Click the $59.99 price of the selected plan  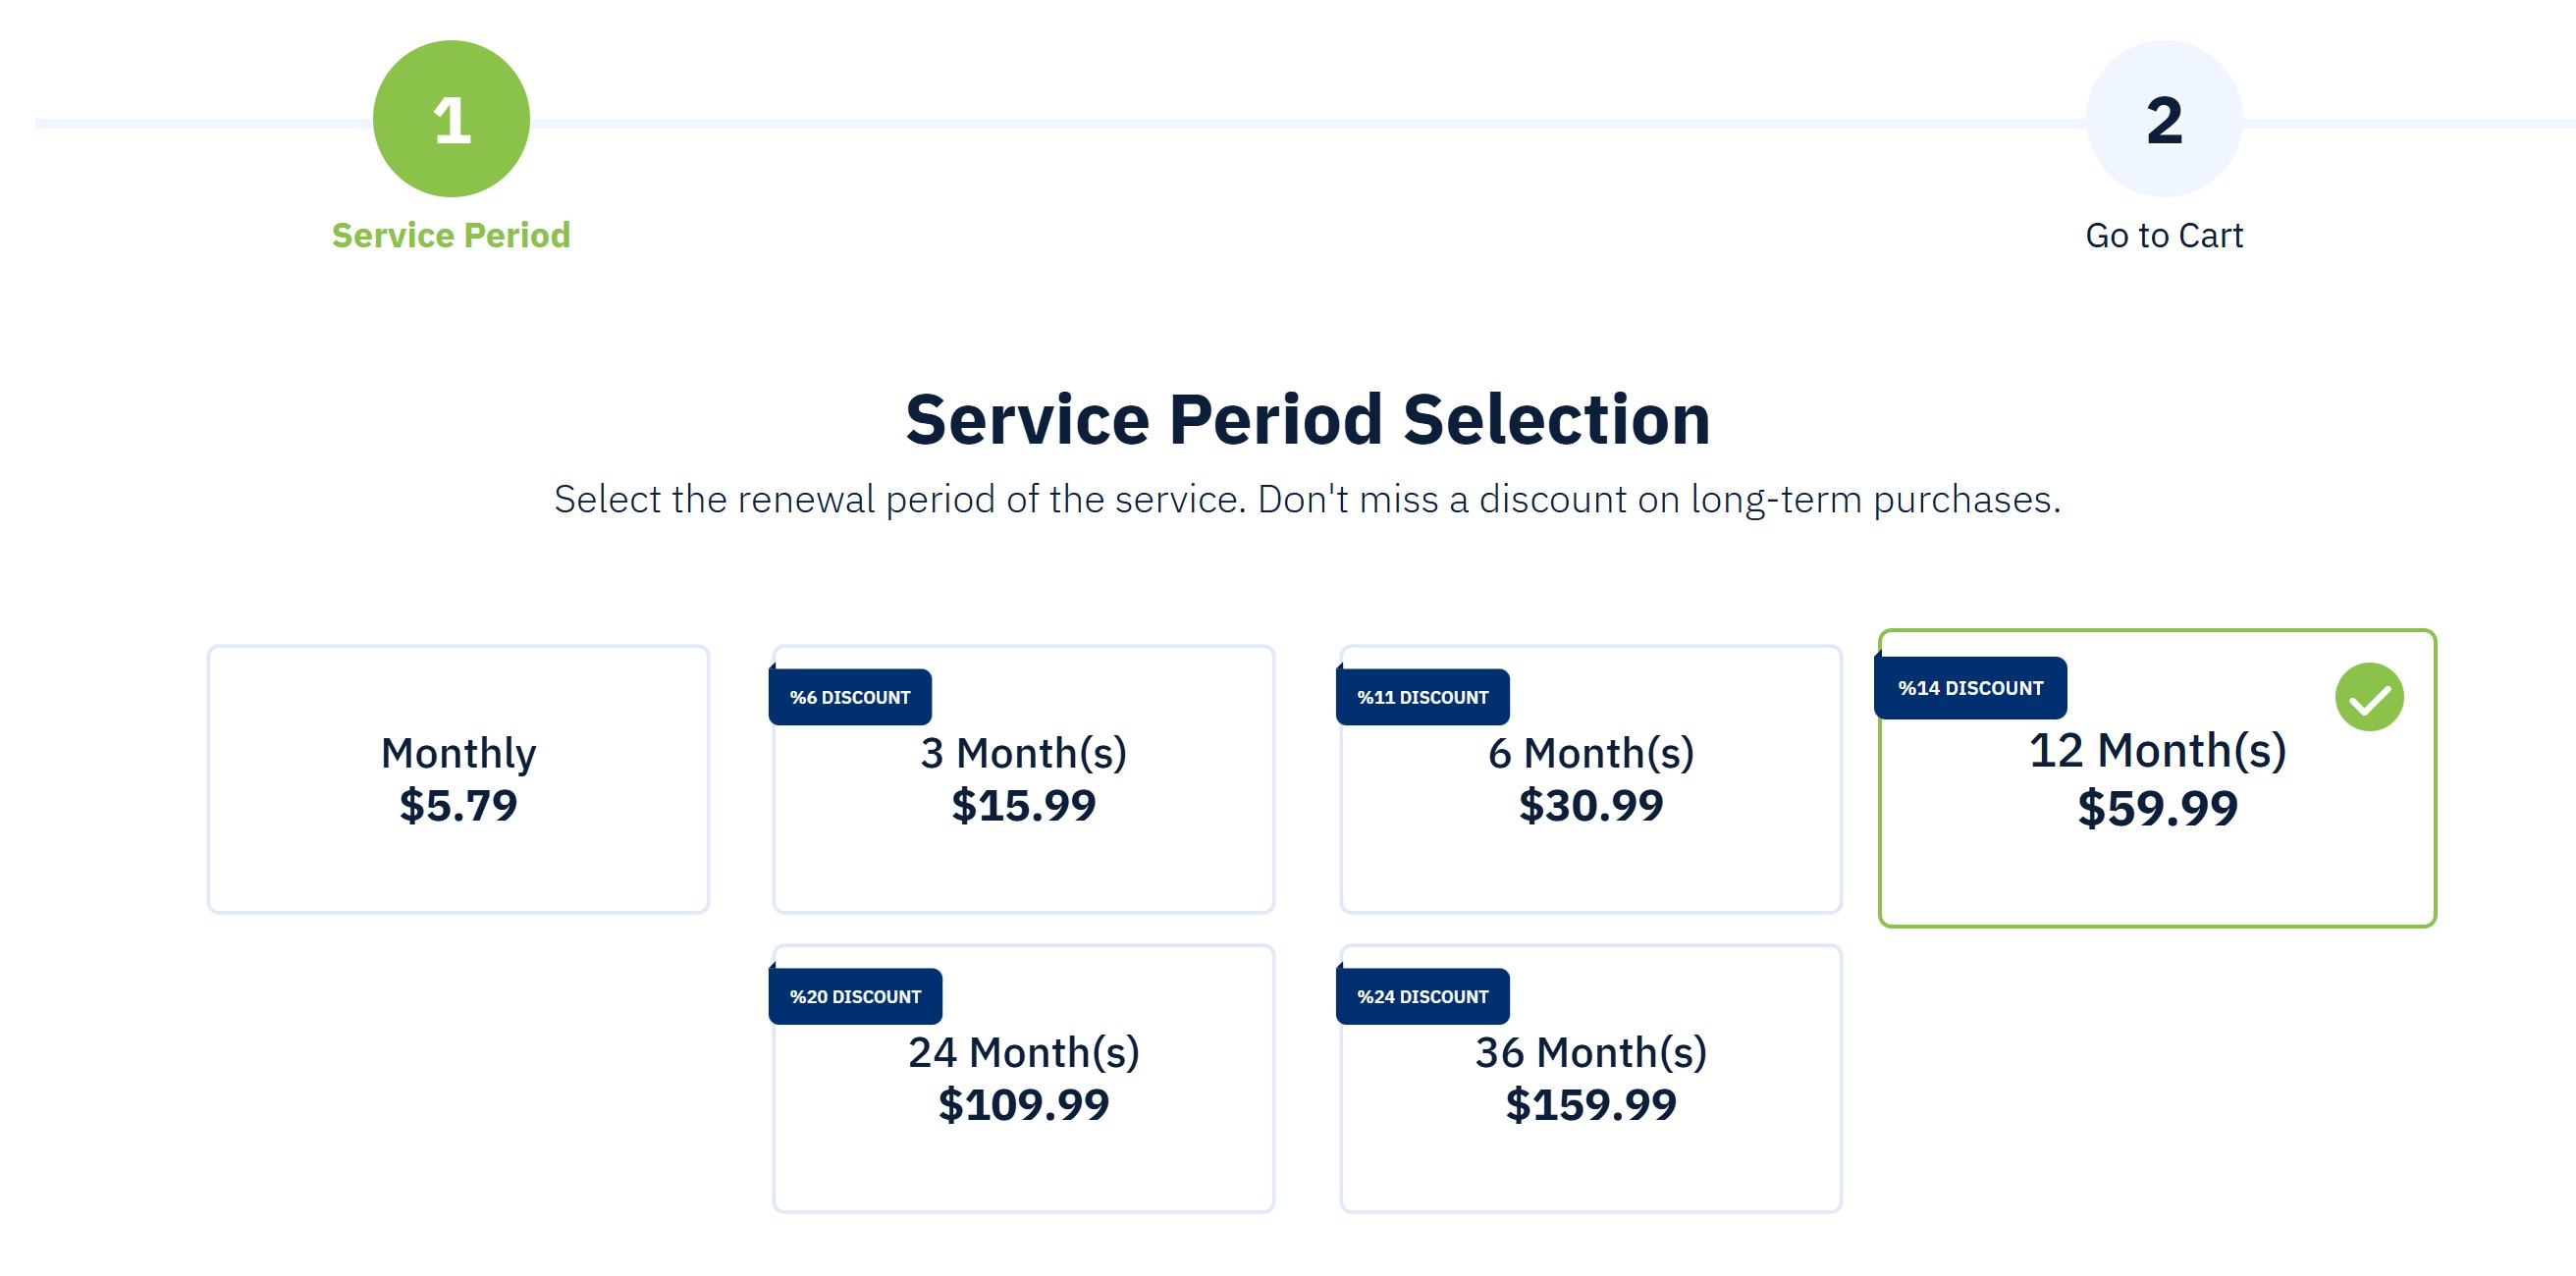click(x=2157, y=808)
